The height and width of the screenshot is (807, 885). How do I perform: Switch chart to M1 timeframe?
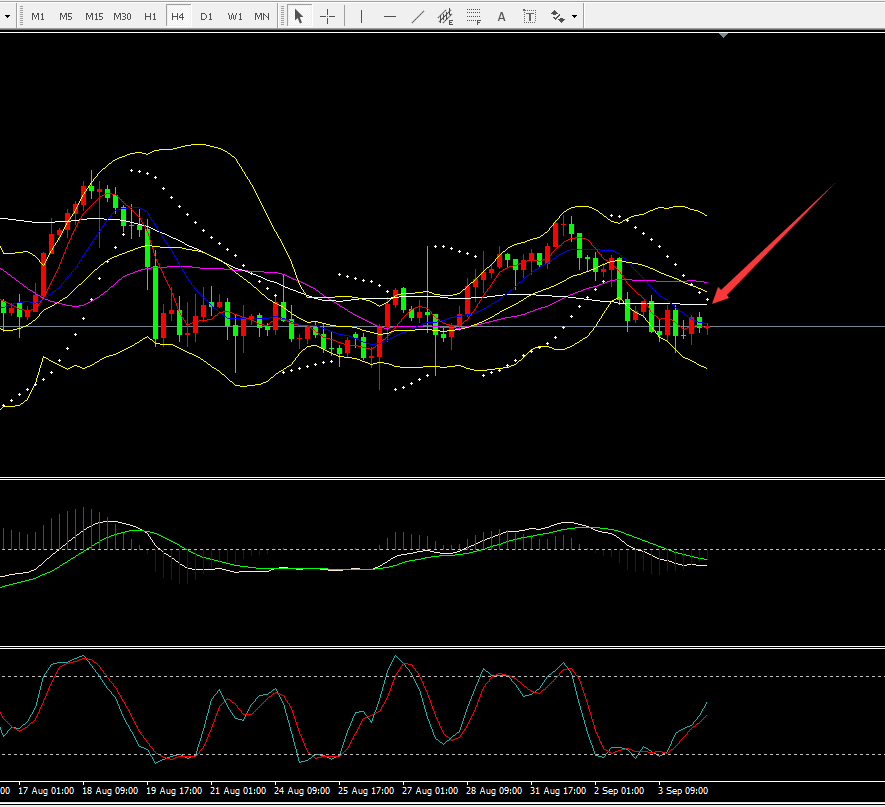(38, 16)
